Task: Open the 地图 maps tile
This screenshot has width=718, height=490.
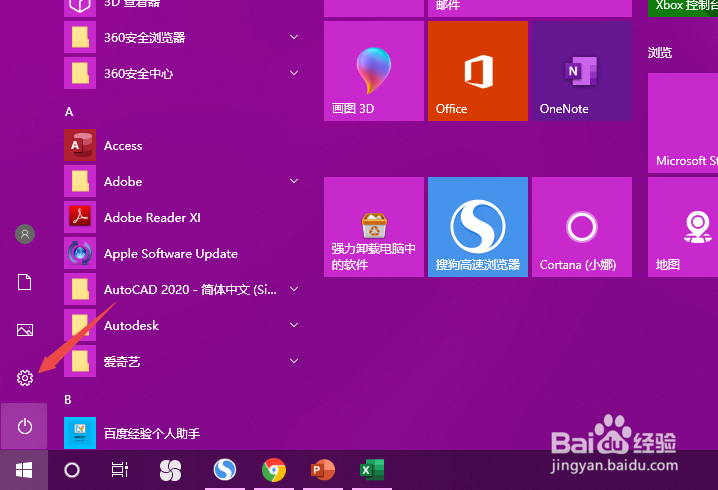Action: click(x=683, y=227)
